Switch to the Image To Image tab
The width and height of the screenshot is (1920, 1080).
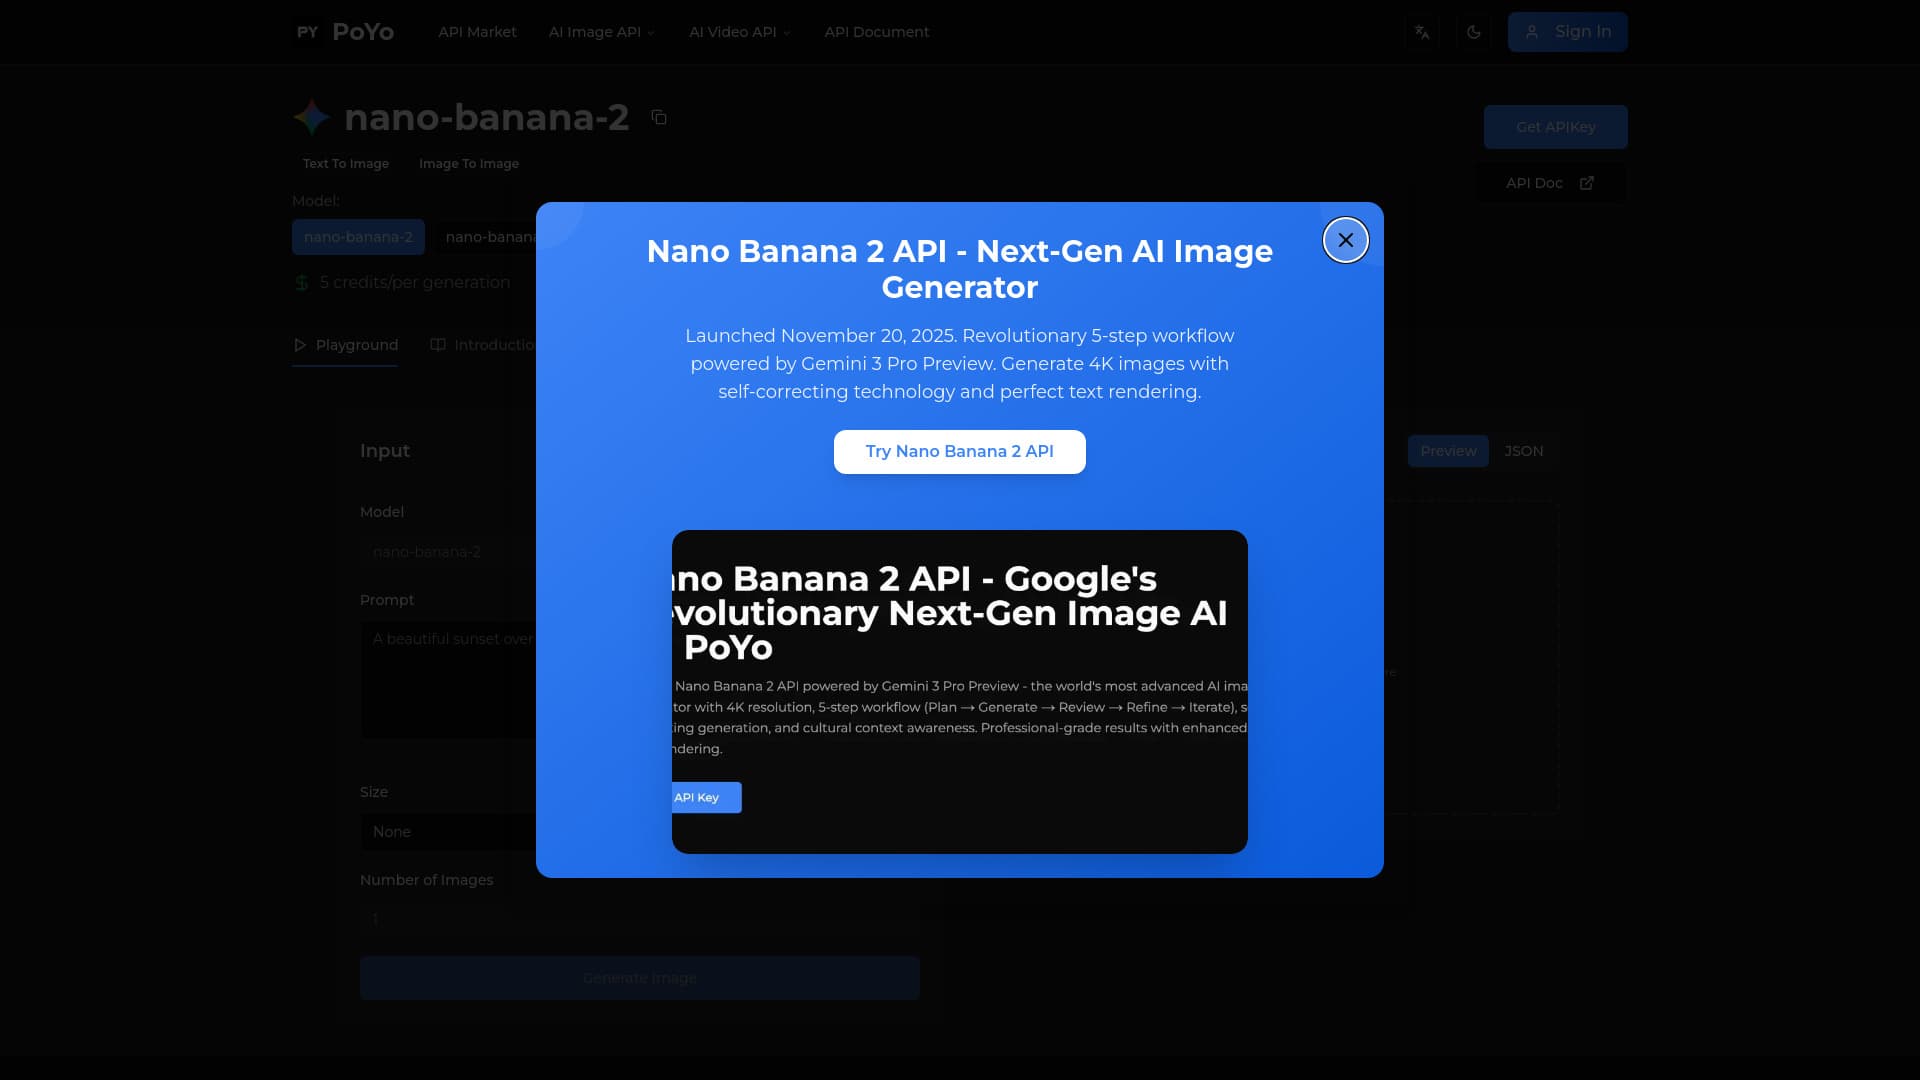point(469,163)
